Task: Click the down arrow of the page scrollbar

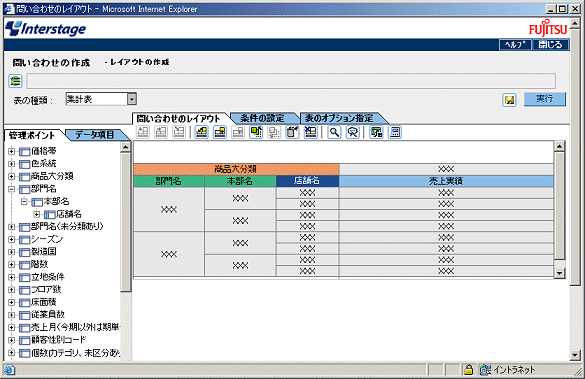Action: tap(575, 355)
